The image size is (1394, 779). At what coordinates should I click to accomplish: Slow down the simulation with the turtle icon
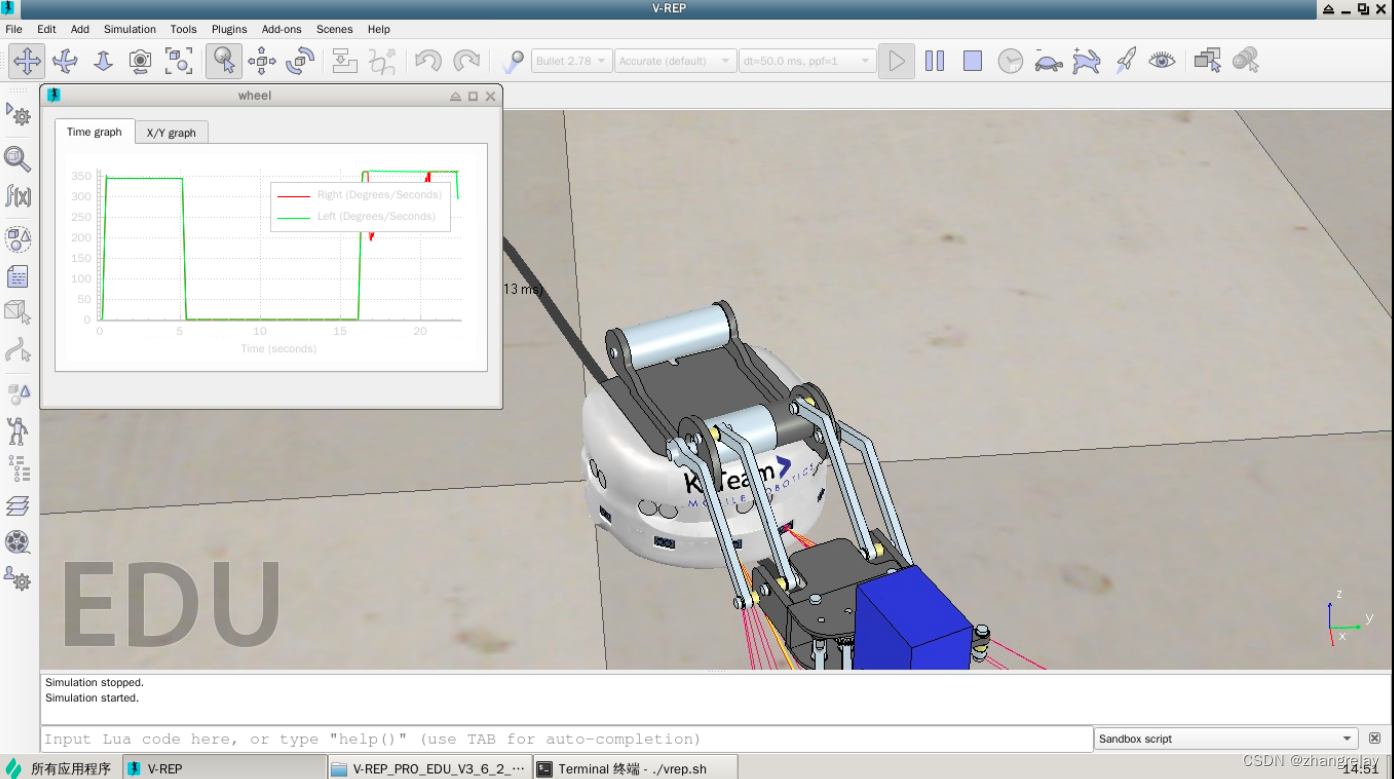[1048, 61]
